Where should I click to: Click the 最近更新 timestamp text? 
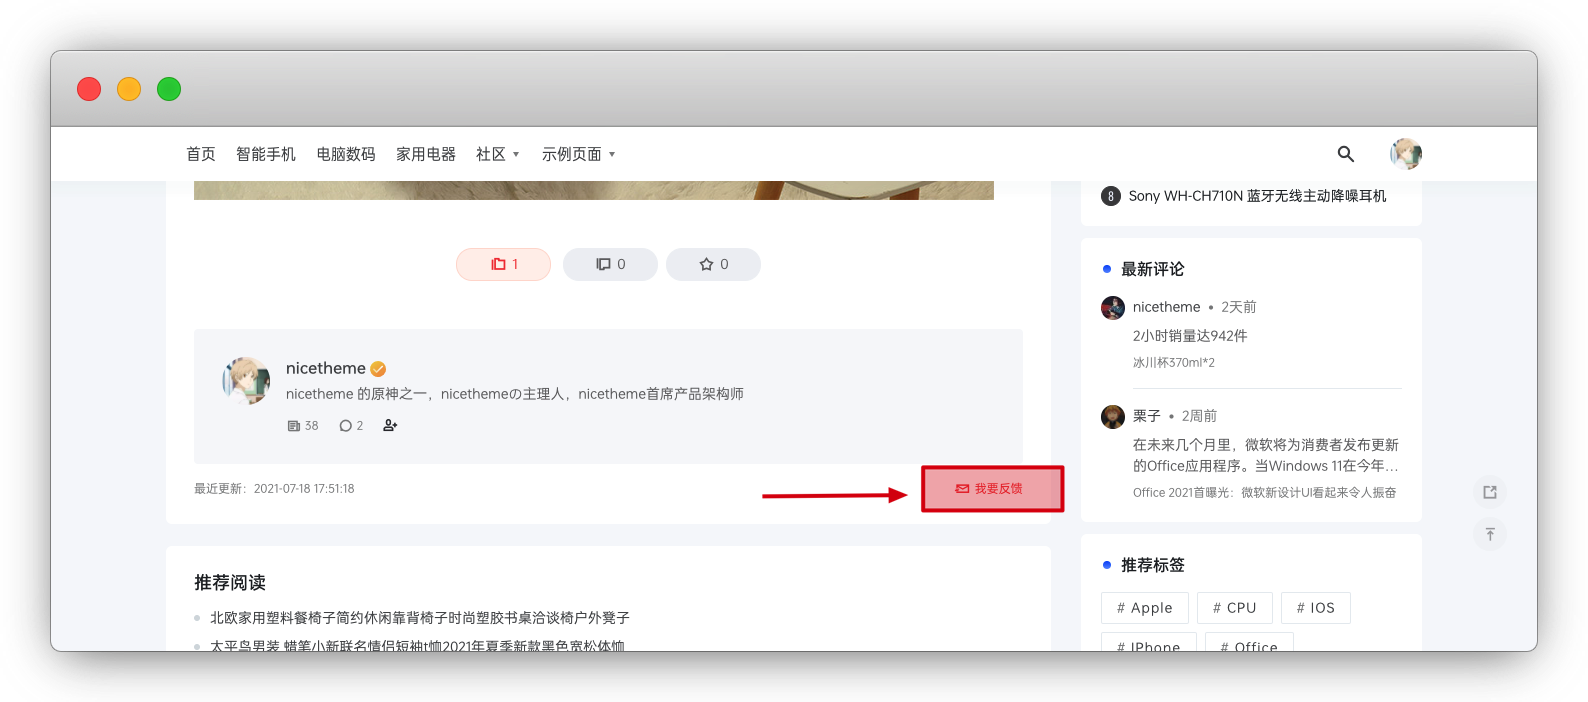(274, 489)
